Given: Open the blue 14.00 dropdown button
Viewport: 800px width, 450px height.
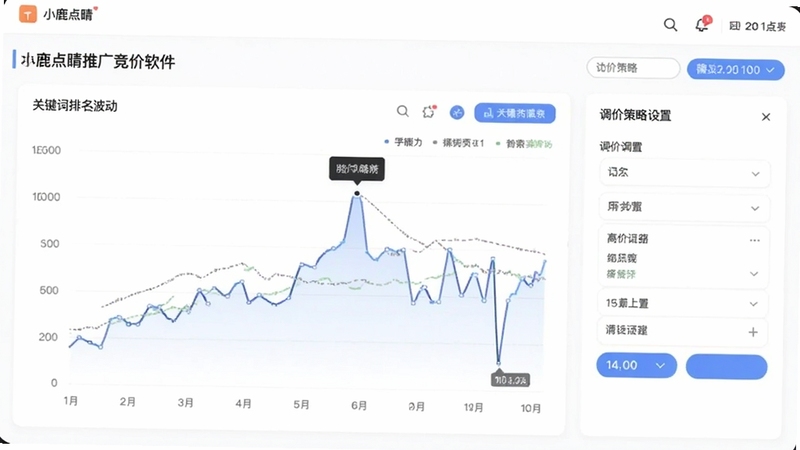Looking at the screenshot, I should 636,365.
